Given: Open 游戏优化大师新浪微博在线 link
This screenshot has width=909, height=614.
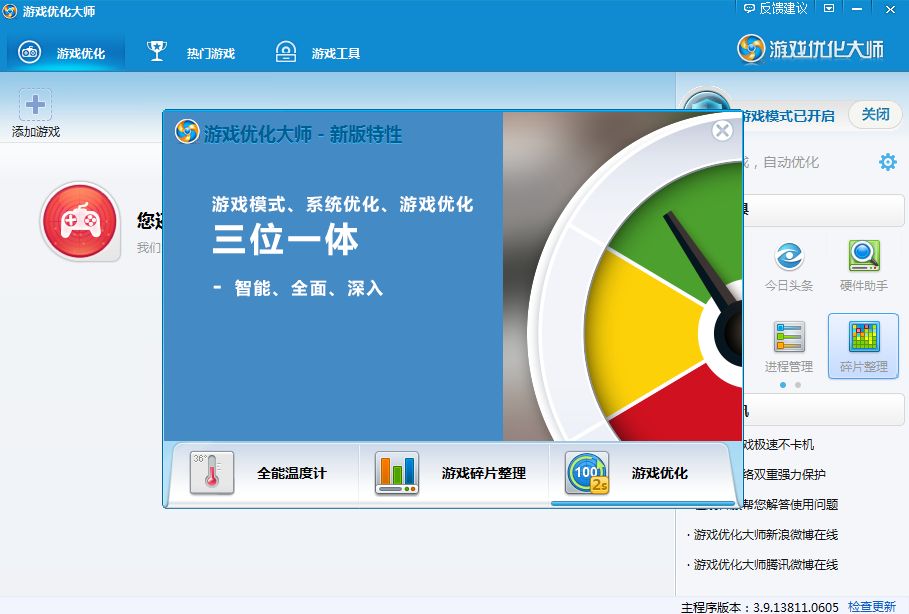Looking at the screenshot, I should point(765,535).
